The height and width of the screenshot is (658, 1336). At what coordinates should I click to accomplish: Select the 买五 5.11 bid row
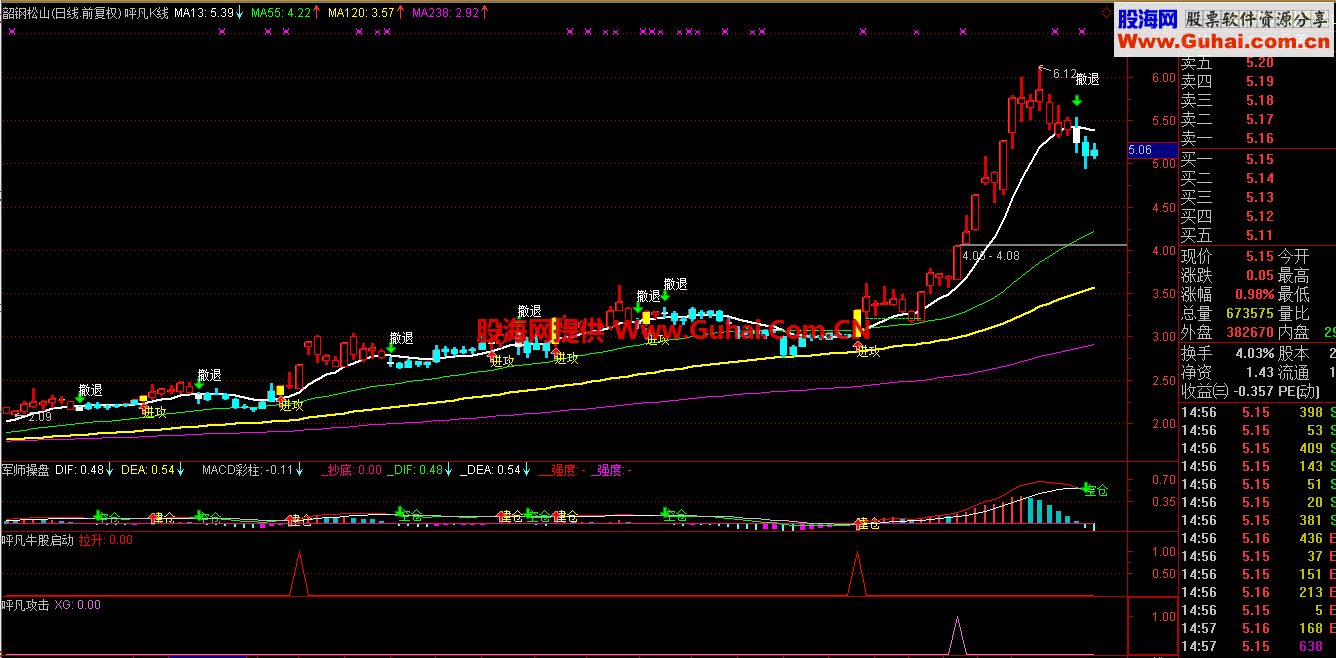point(1257,235)
